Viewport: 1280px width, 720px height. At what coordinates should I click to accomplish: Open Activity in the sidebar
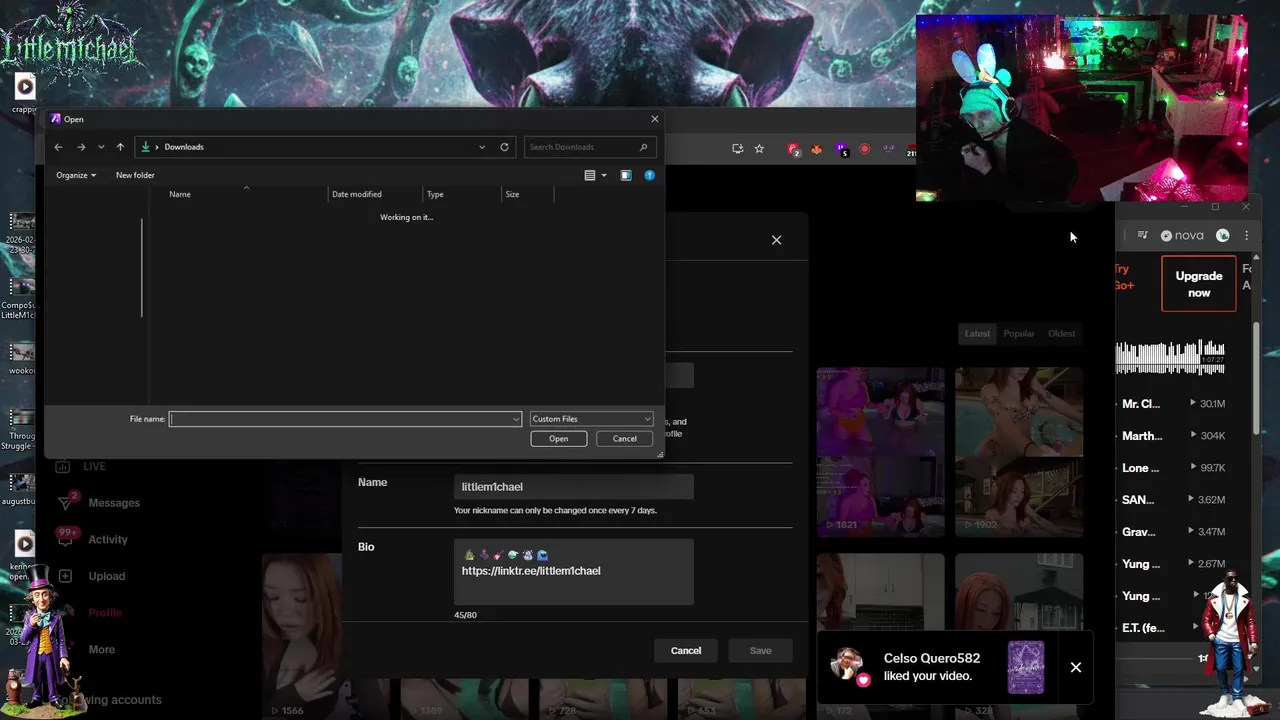[x=106, y=540]
